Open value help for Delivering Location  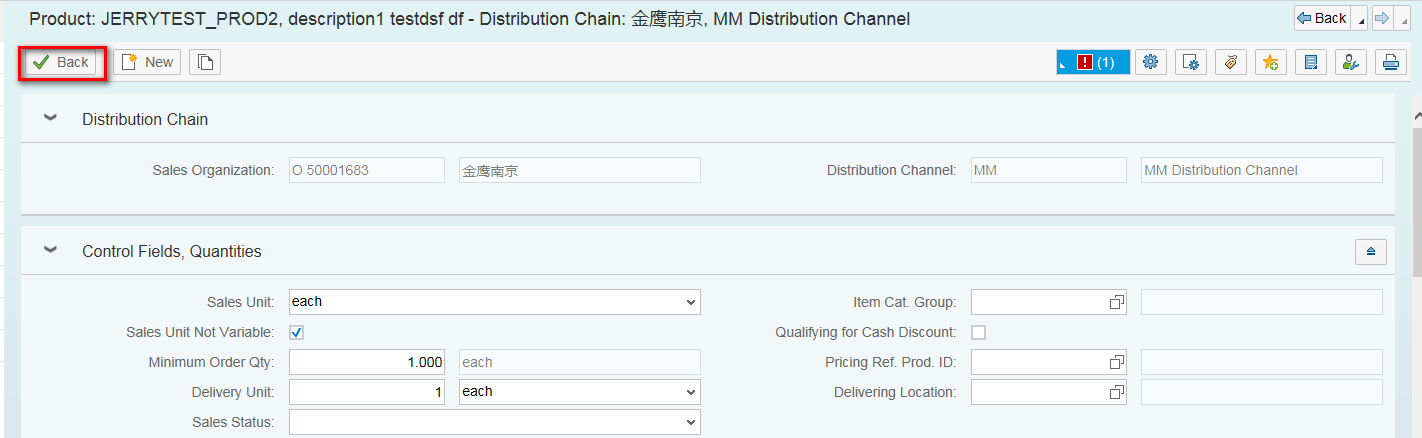[1117, 392]
